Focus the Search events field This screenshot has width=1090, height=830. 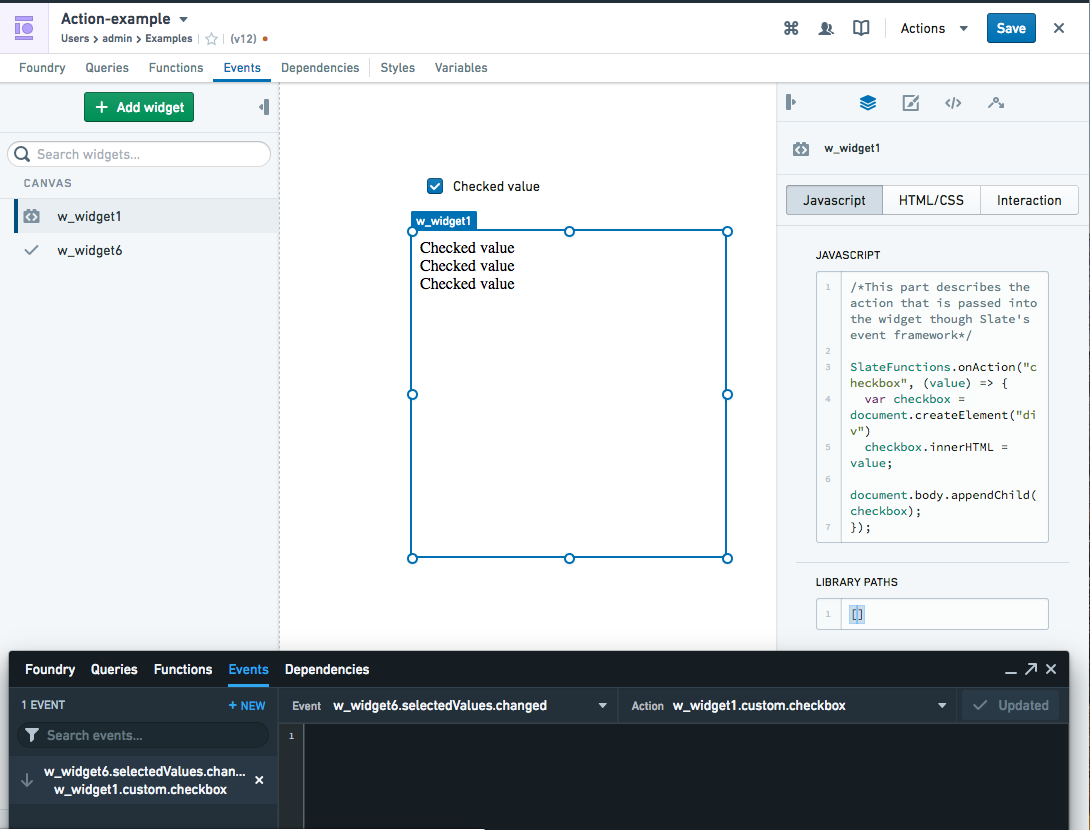[x=143, y=735]
